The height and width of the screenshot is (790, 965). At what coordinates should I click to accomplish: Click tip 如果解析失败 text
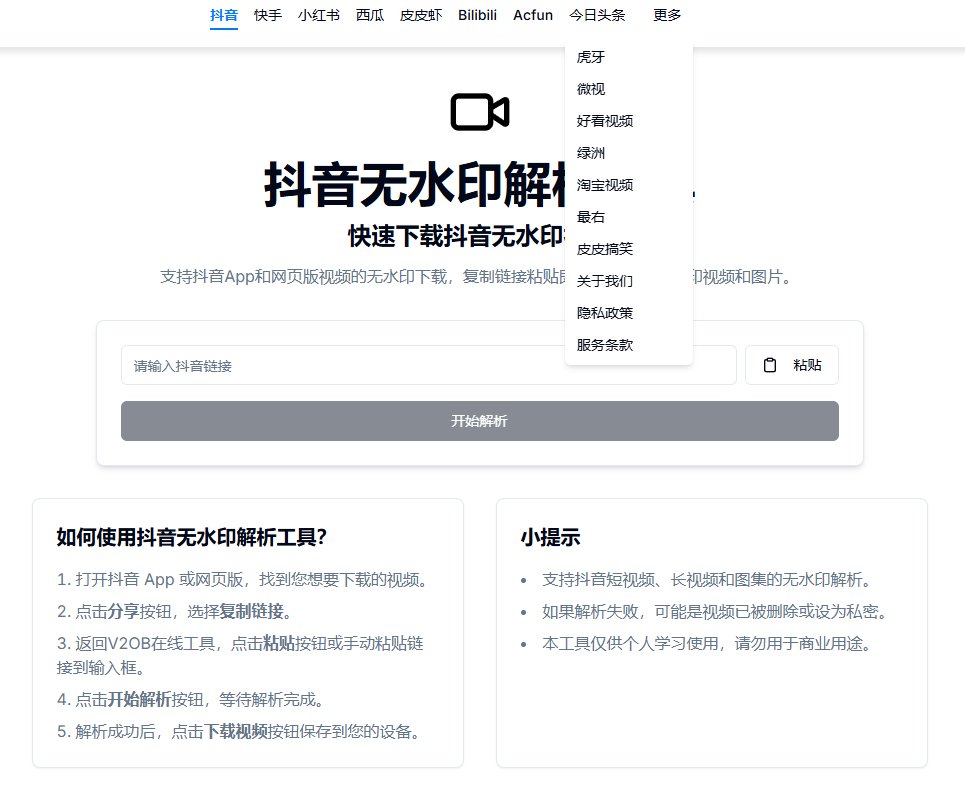pos(715,612)
